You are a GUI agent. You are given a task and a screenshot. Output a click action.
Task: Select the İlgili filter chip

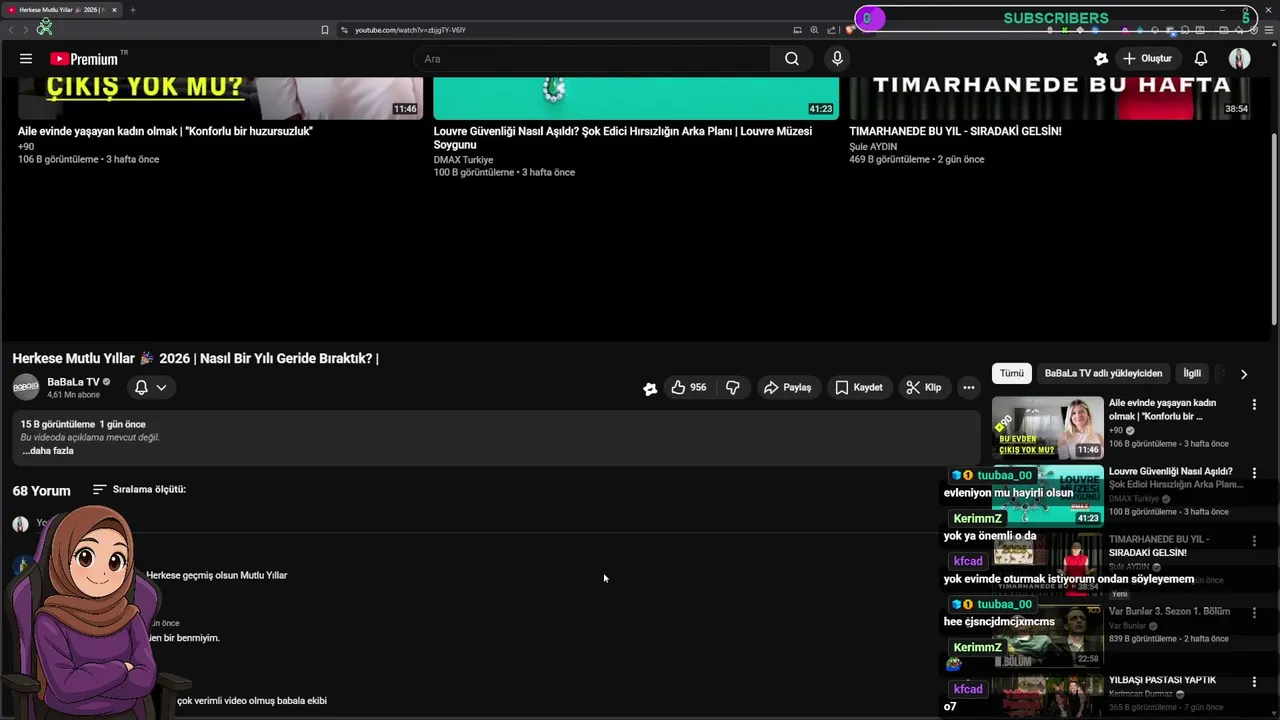coord(1192,373)
